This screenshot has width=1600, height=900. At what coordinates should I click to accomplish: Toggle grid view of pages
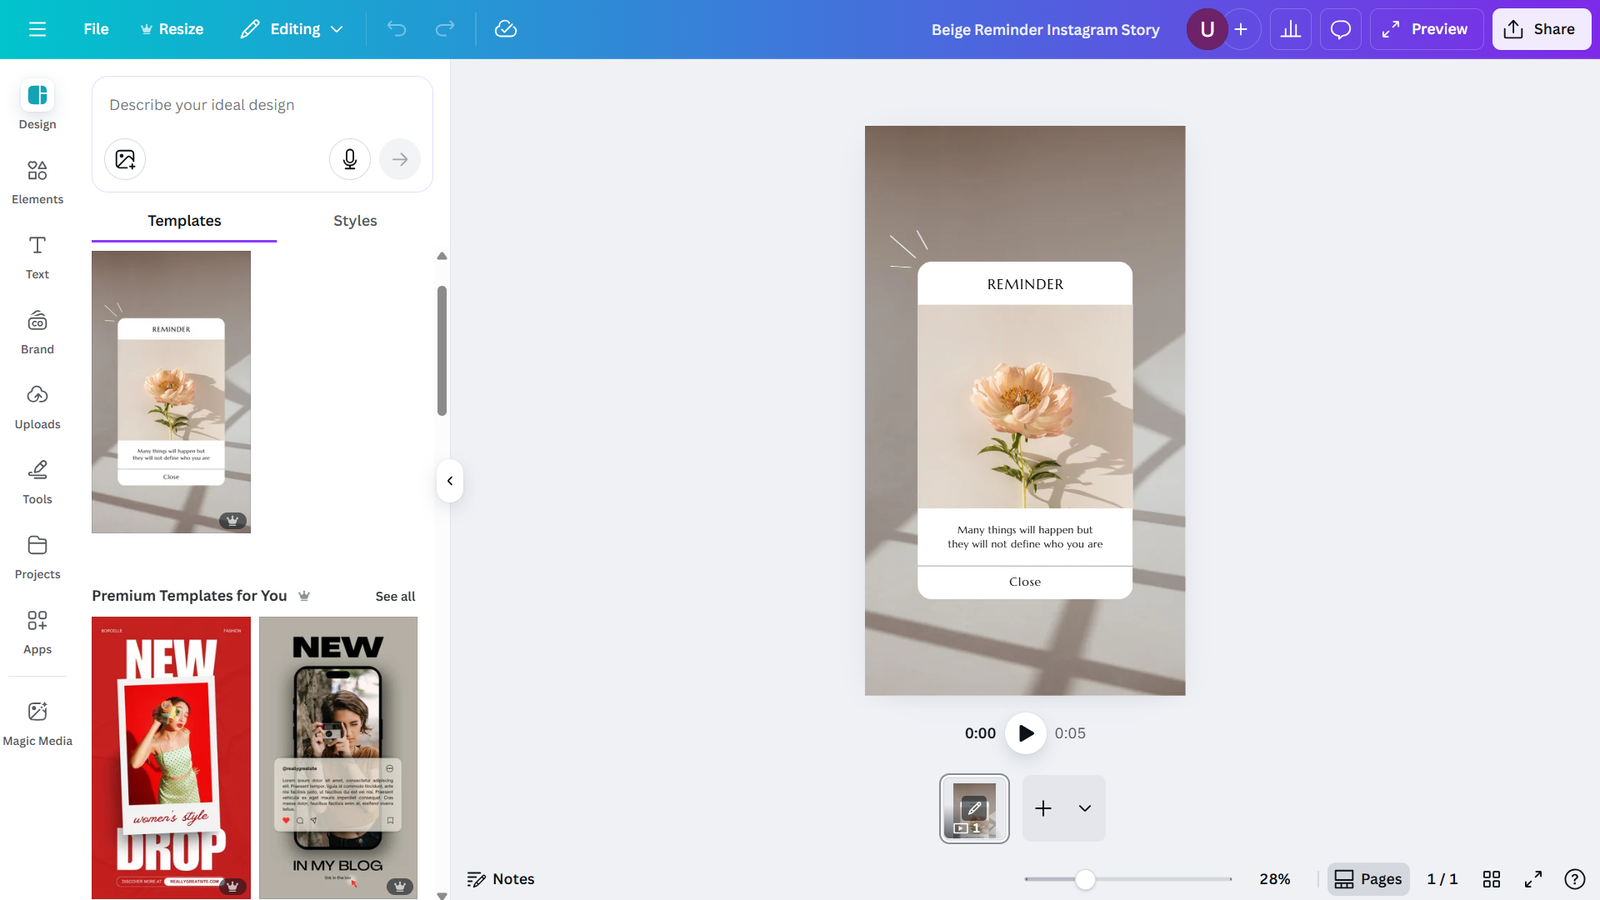(1491, 879)
